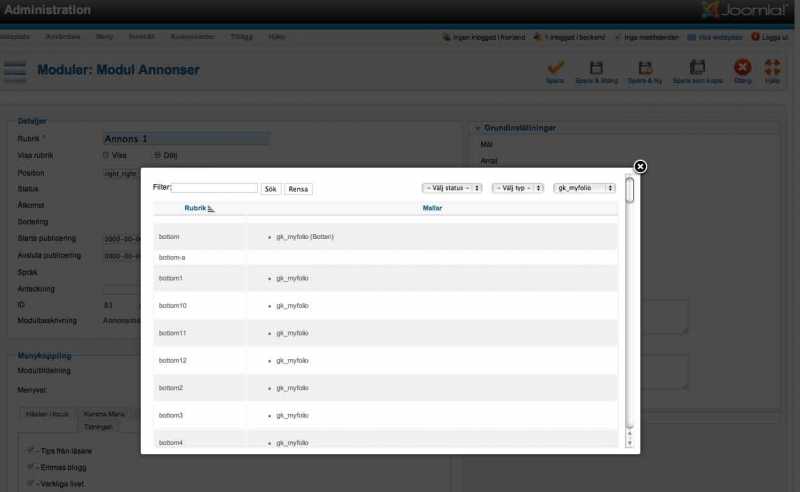
Task: Select the Visa radio for Visa rubrik
Action: click(106, 155)
